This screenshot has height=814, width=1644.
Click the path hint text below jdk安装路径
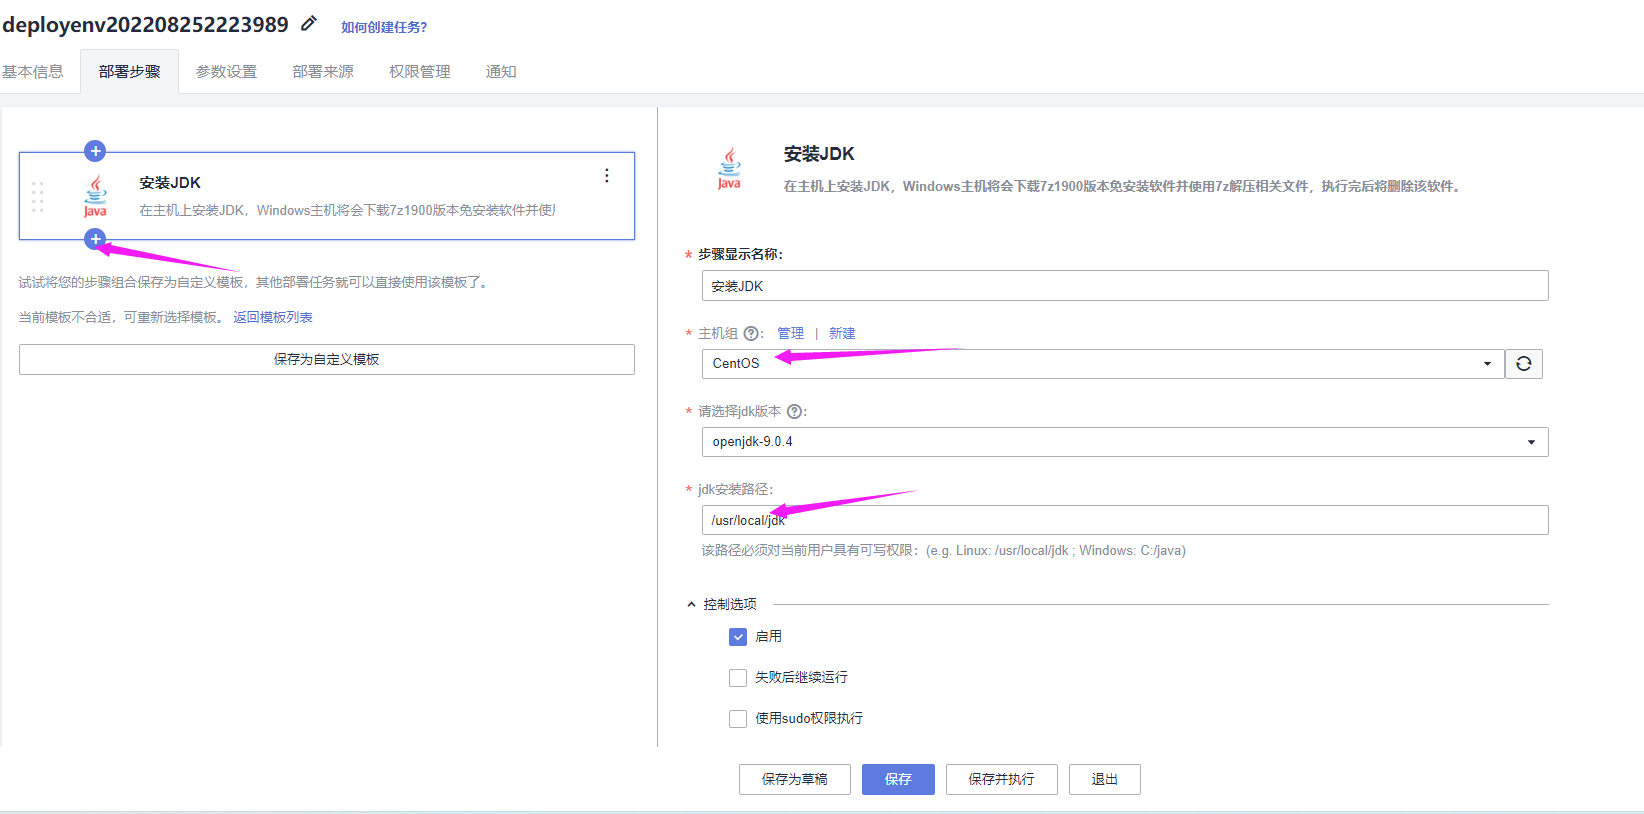(943, 551)
